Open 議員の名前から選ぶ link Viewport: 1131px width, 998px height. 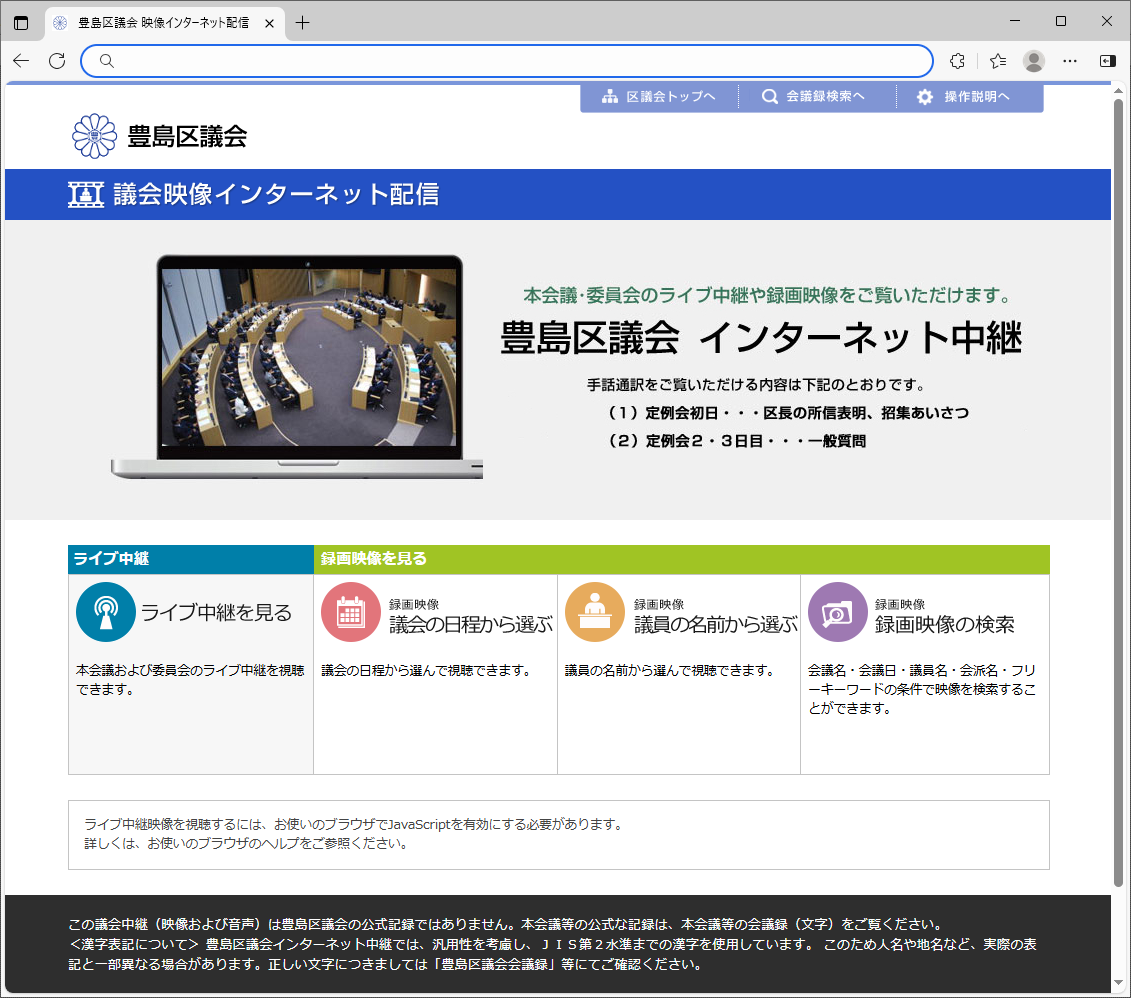(x=715, y=625)
